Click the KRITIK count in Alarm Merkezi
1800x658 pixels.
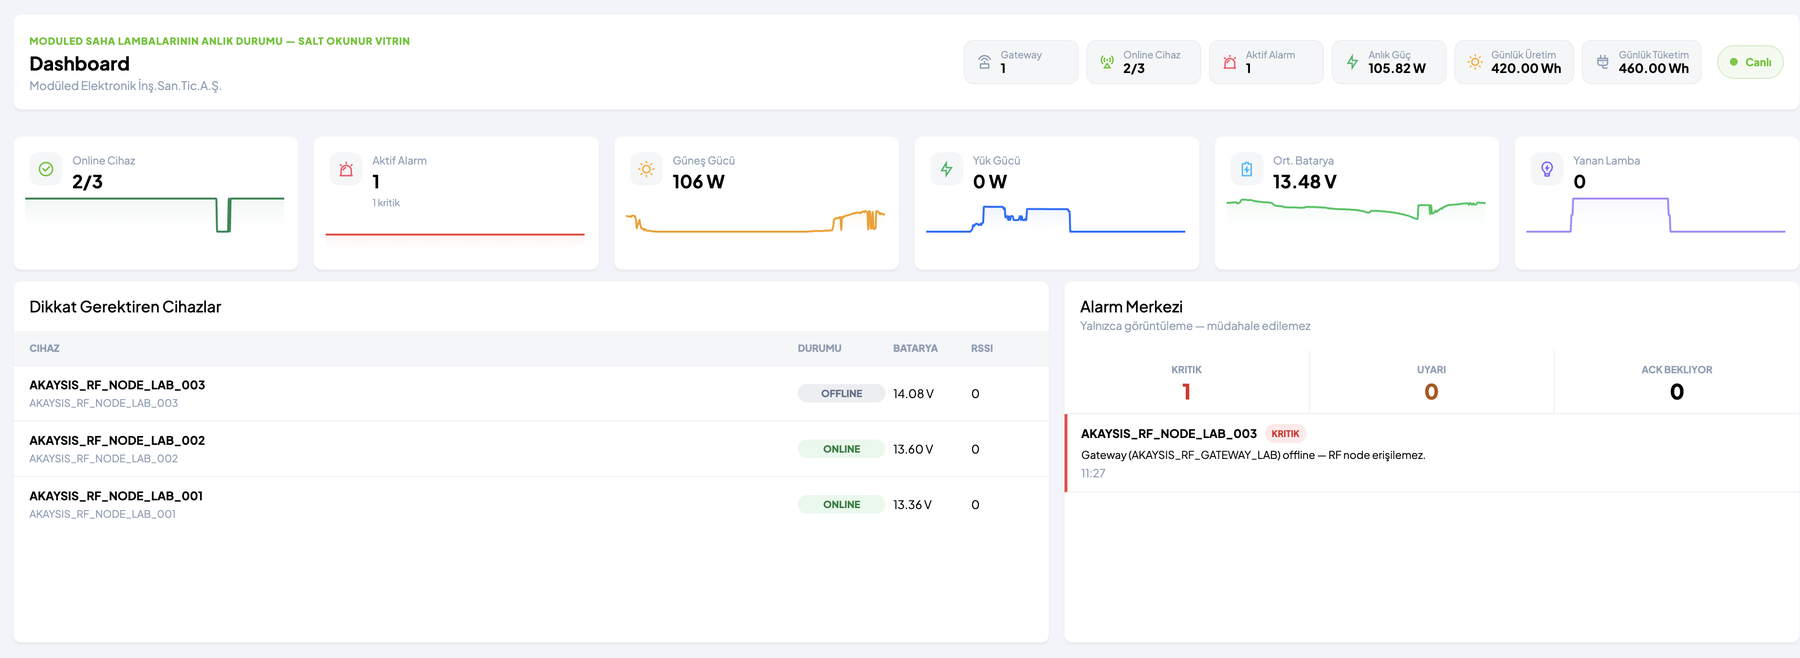(x=1186, y=392)
